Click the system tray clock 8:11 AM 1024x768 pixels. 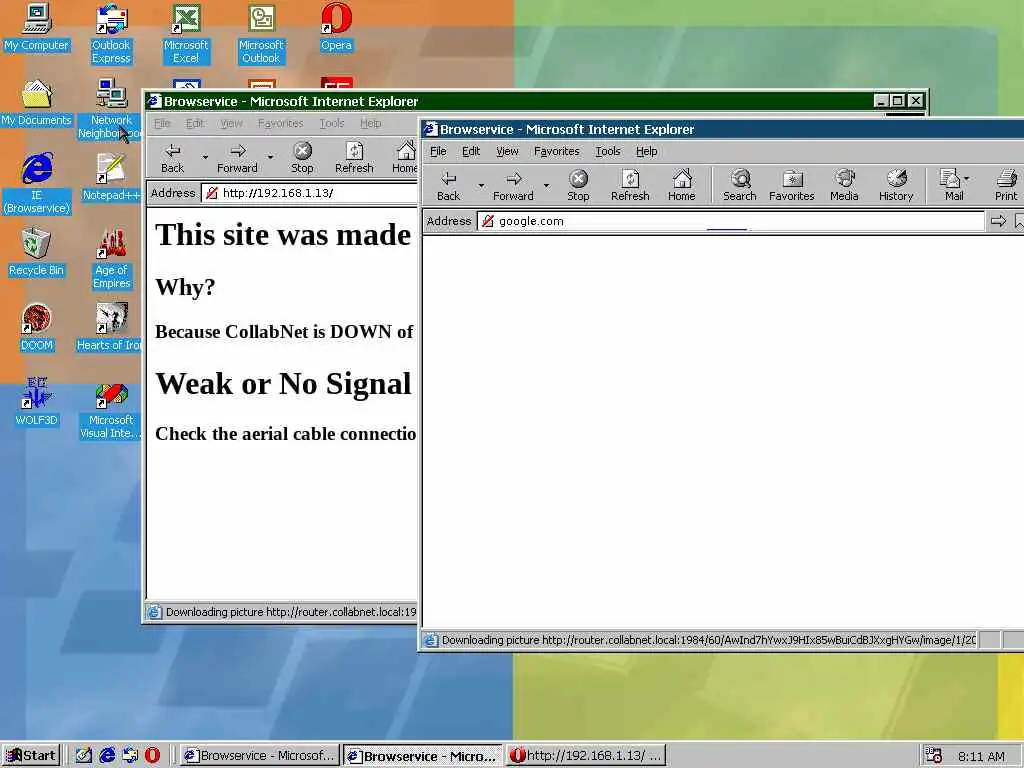tap(981, 756)
